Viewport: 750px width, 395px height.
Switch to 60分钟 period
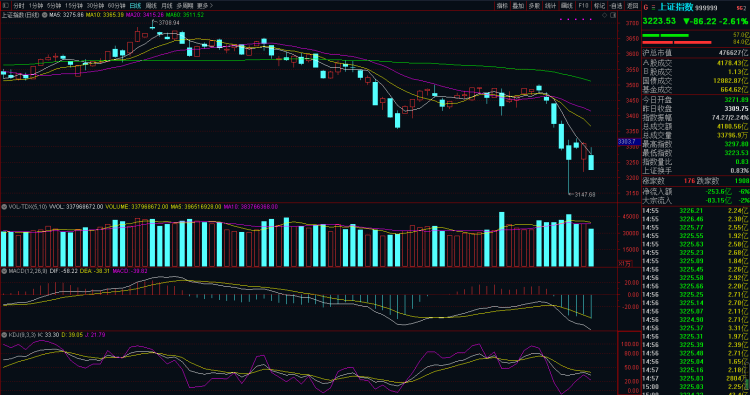point(116,6)
